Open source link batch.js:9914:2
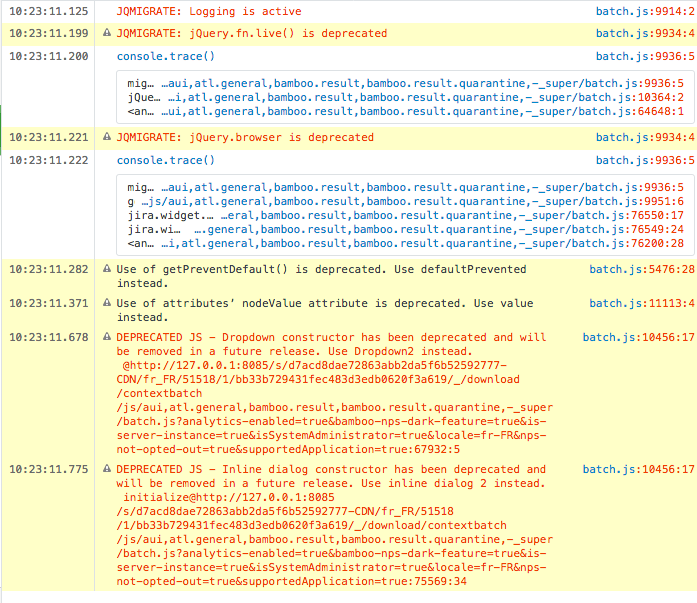697x603 pixels. point(645,11)
